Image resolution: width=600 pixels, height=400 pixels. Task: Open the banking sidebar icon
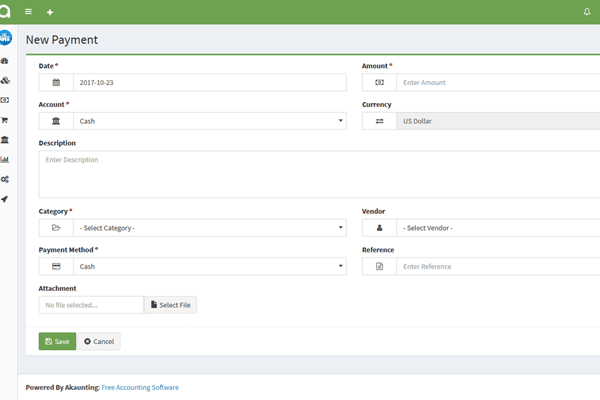[x=5, y=140]
